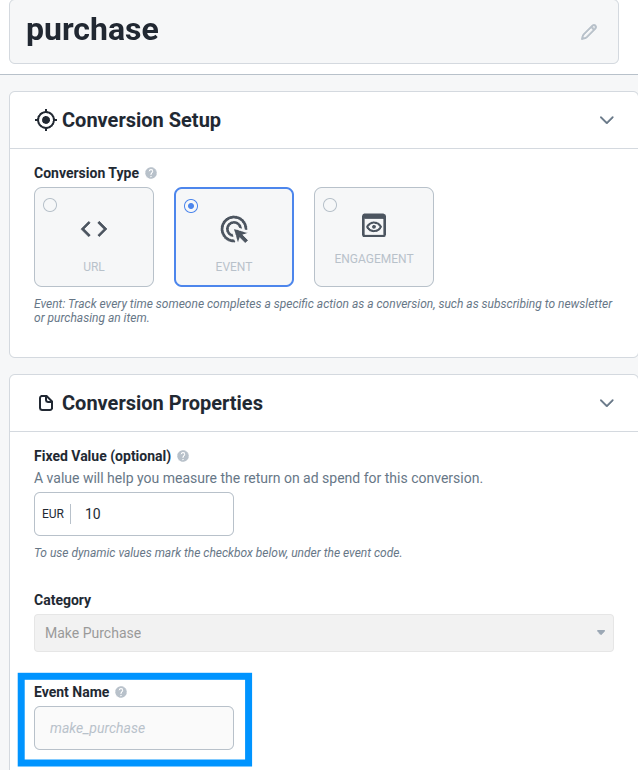Click the purchase conversion title field
The image size is (638, 770).
point(300,30)
